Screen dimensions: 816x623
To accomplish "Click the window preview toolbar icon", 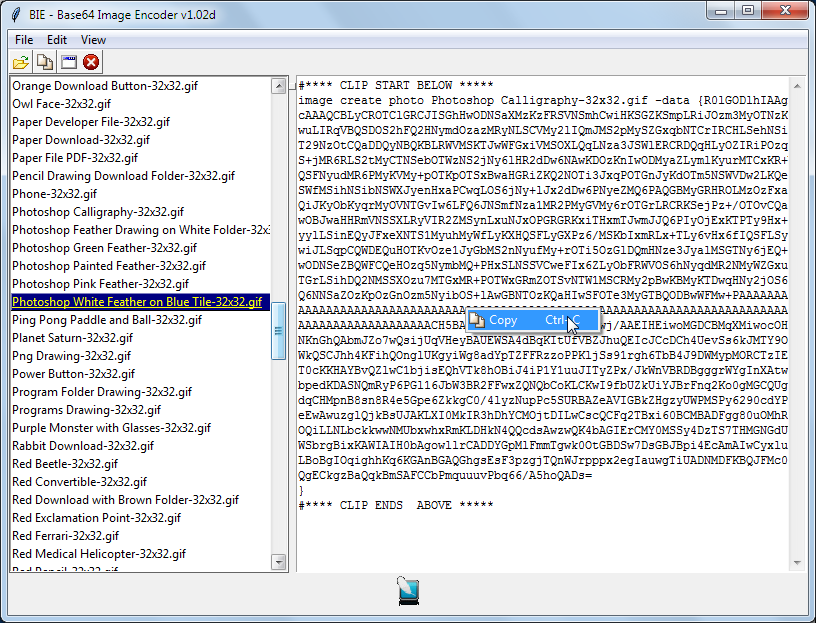I will click(68, 61).
